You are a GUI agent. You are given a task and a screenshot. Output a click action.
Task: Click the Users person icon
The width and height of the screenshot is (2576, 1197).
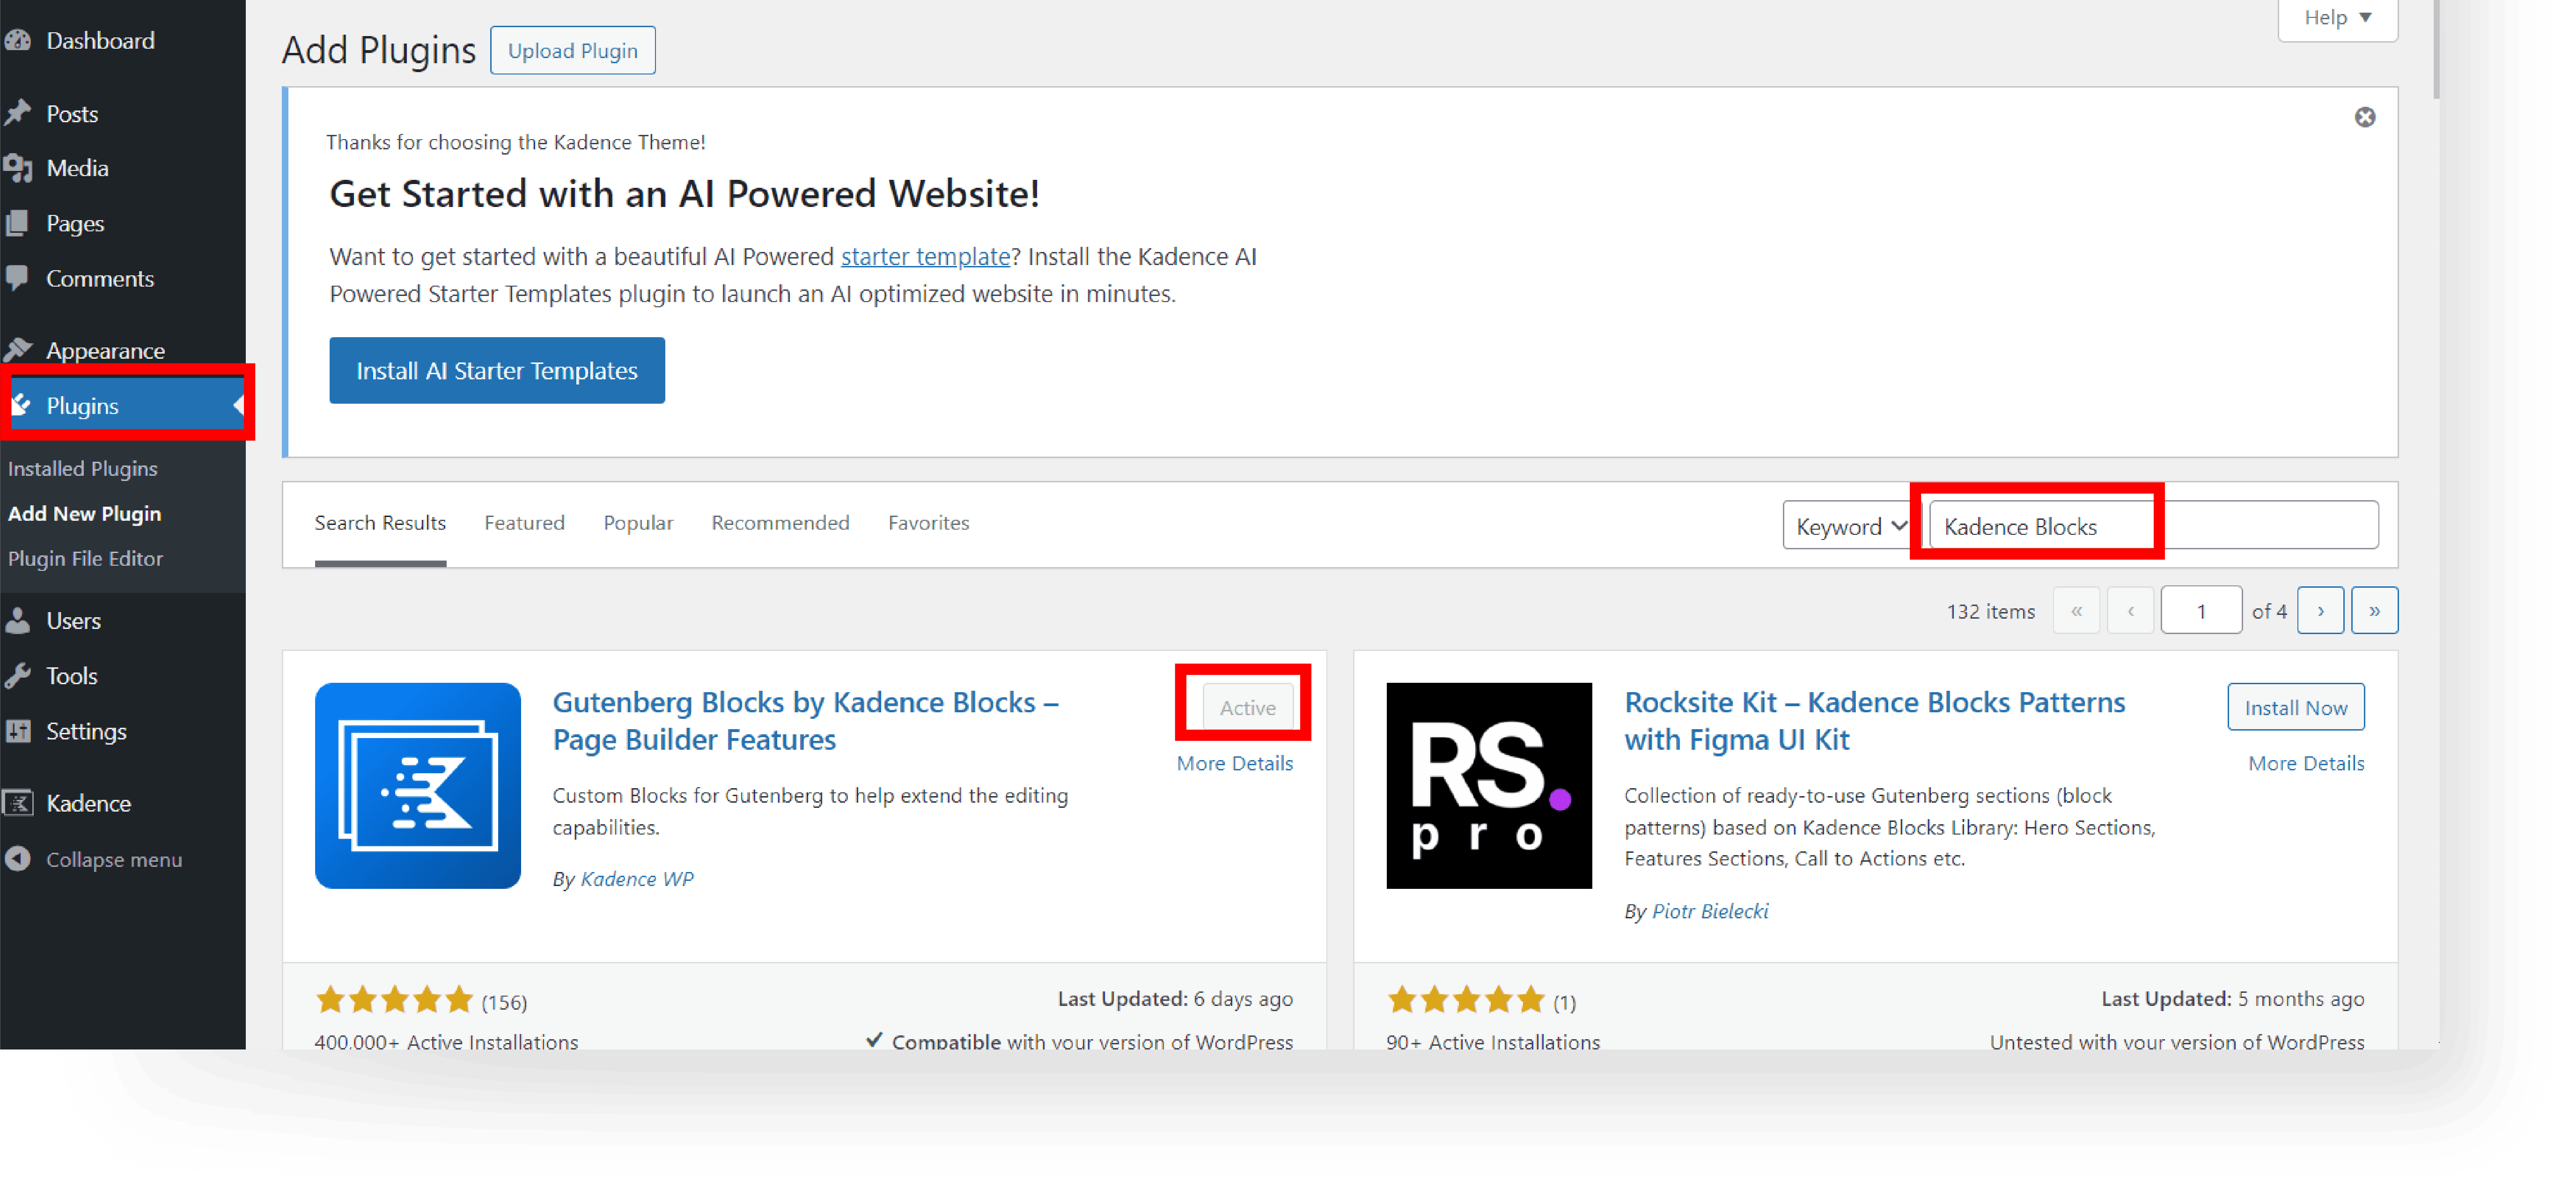17,620
